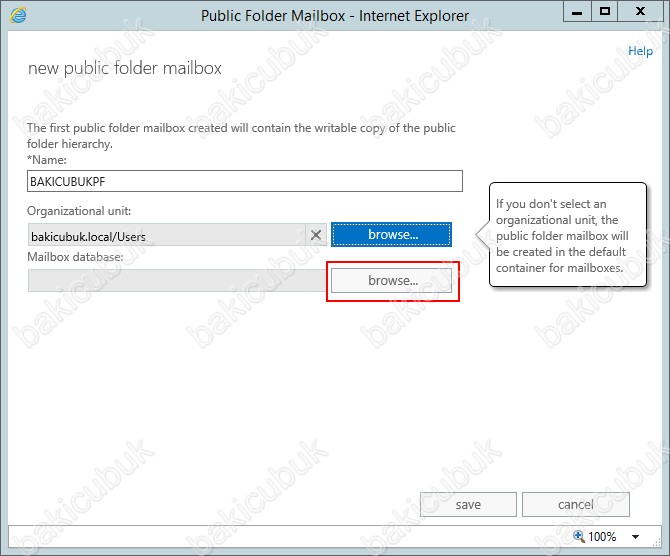670x556 pixels.
Task: Click the 'new public folder mailbox' heading
Action: click(x=125, y=68)
